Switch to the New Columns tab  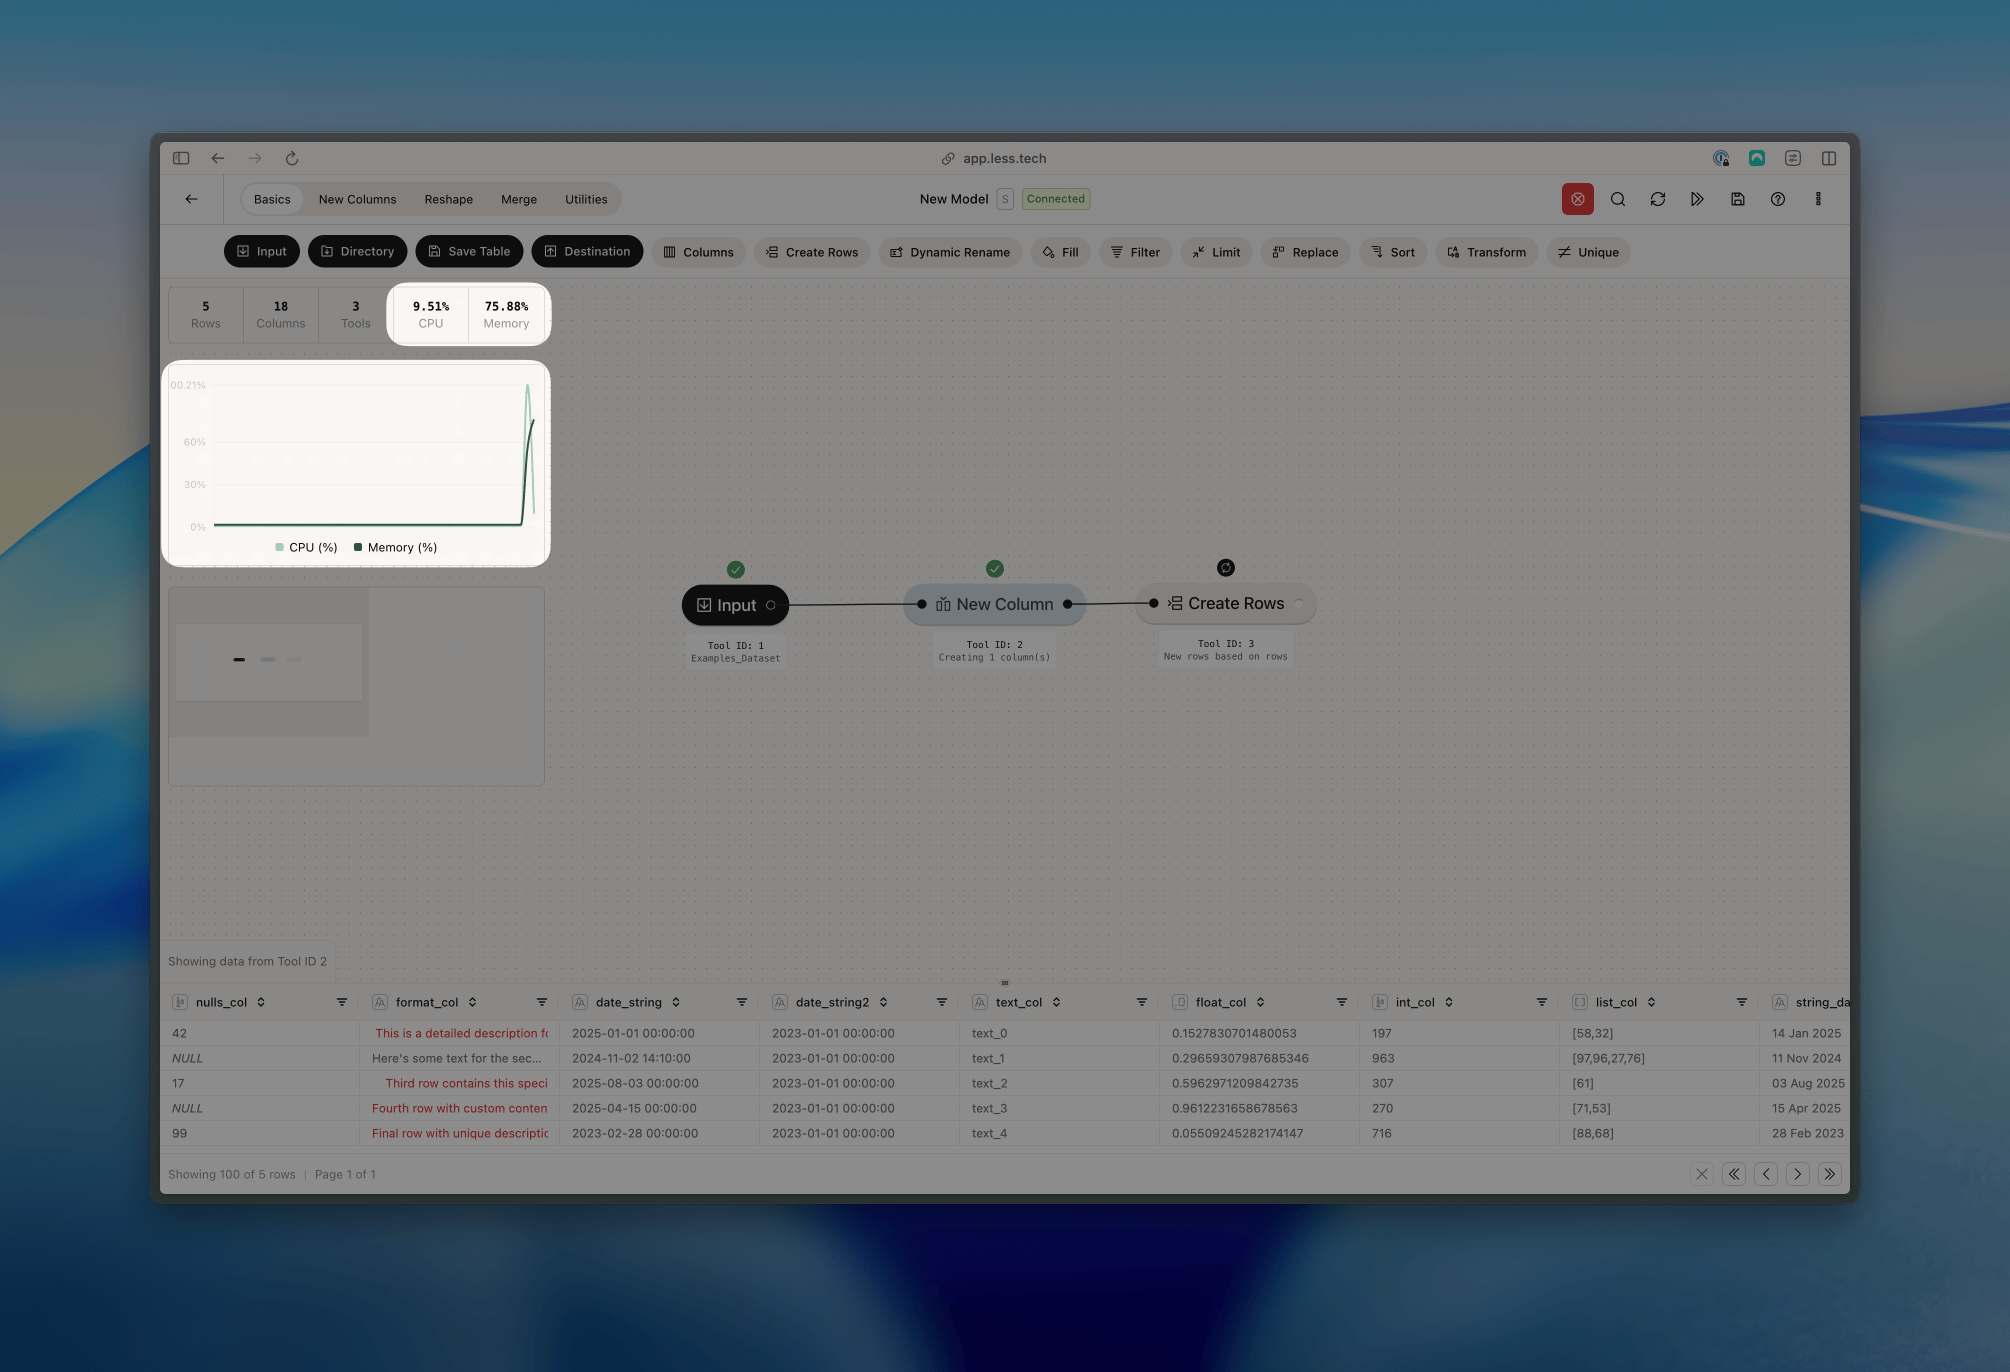coord(357,199)
